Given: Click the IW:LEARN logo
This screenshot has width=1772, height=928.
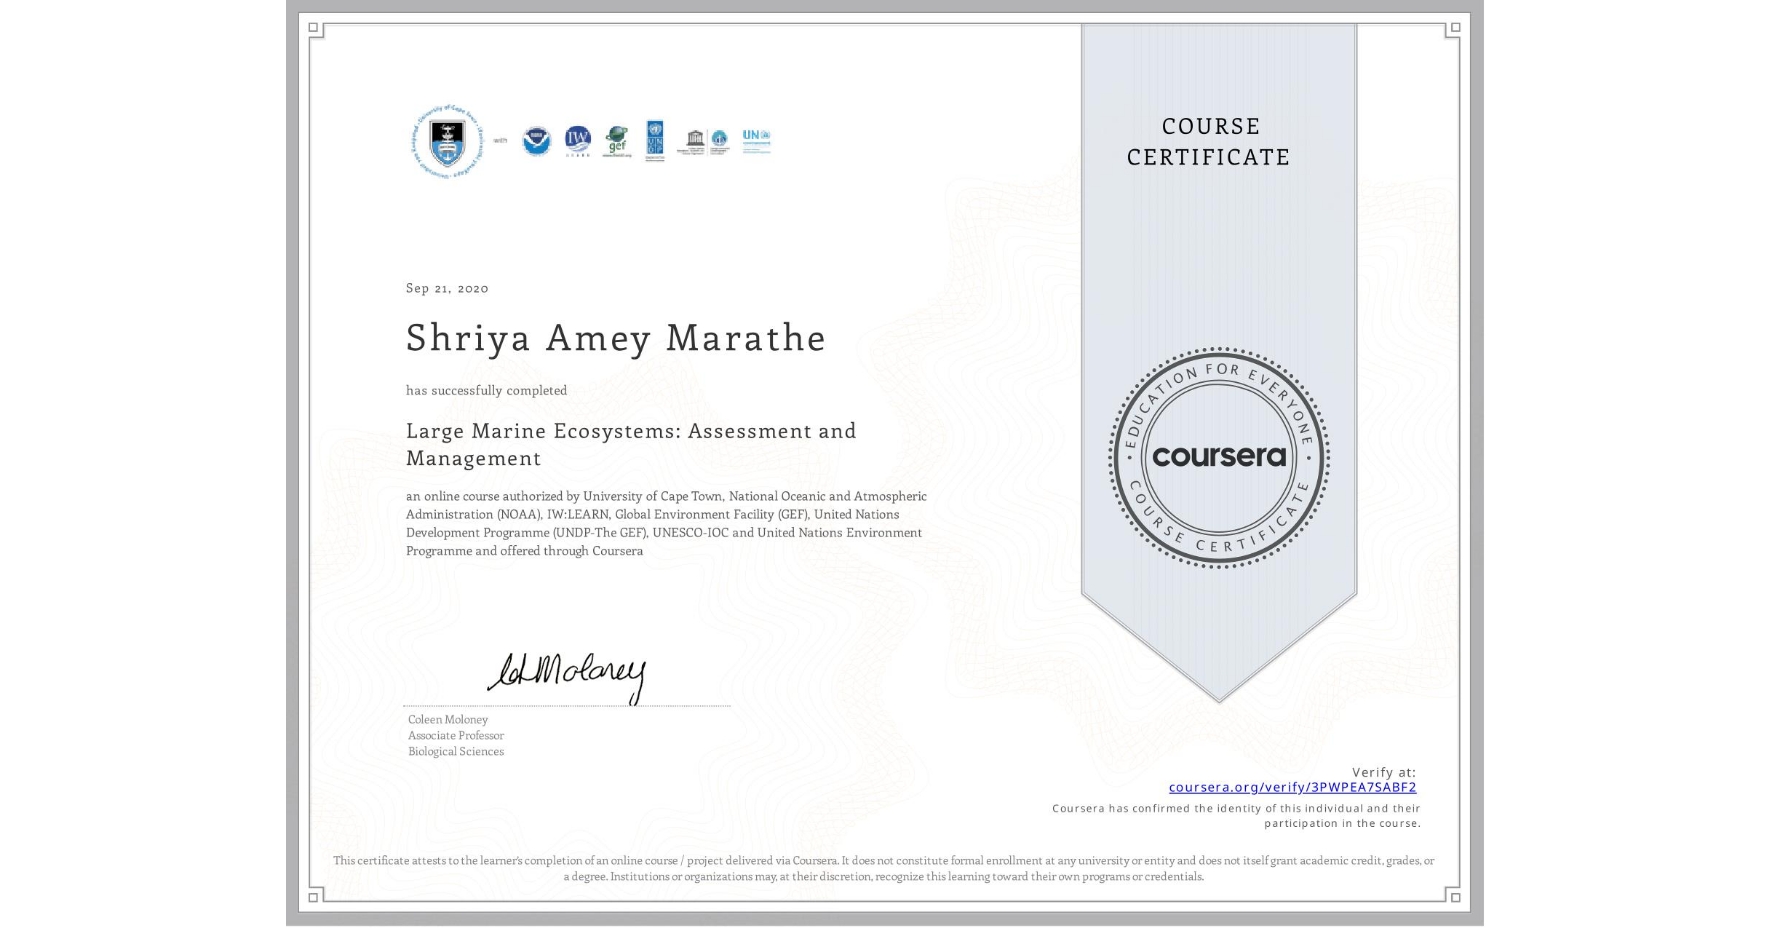Looking at the screenshot, I should pyautogui.click(x=578, y=142).
